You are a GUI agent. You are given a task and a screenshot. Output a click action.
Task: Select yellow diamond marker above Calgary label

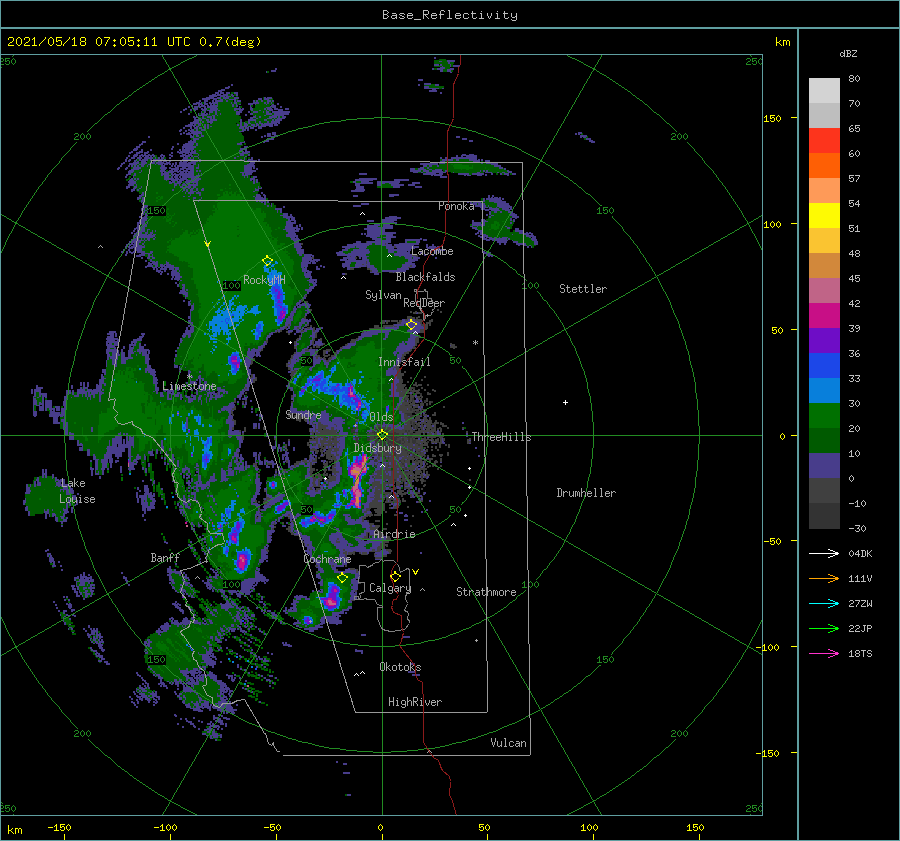(395, 576)
